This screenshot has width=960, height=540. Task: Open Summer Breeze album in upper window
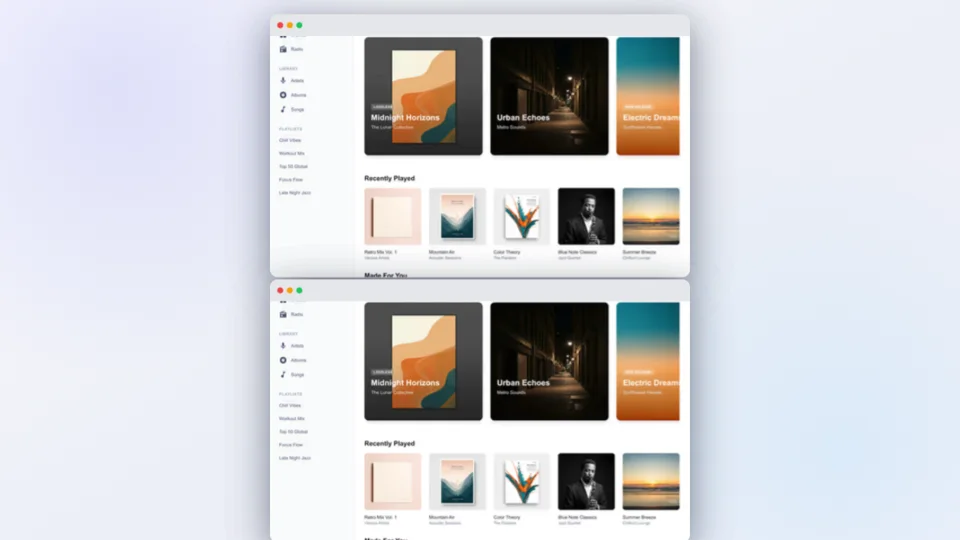pyautogui.click(x=651, y=216)
